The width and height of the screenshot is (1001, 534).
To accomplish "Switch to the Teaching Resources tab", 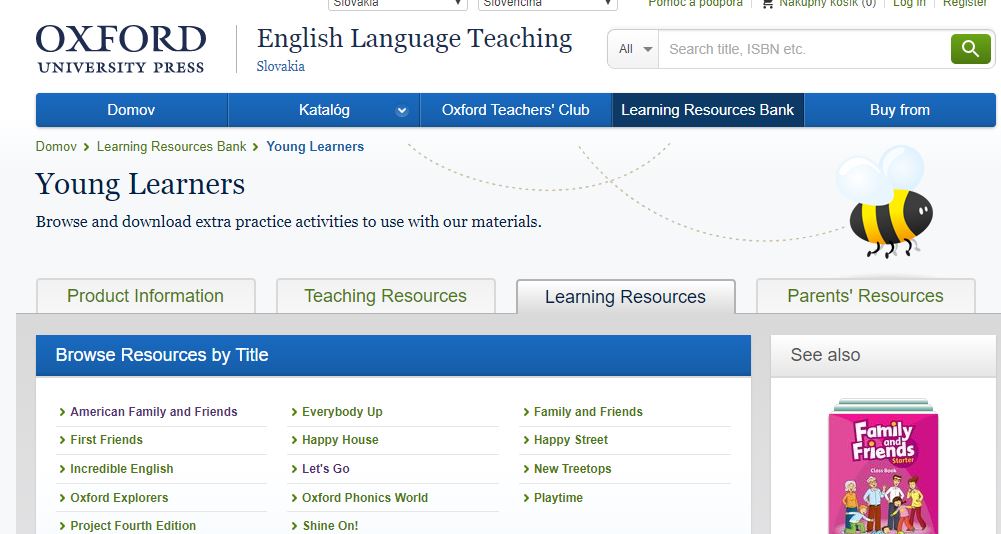I will pos(386,296).
